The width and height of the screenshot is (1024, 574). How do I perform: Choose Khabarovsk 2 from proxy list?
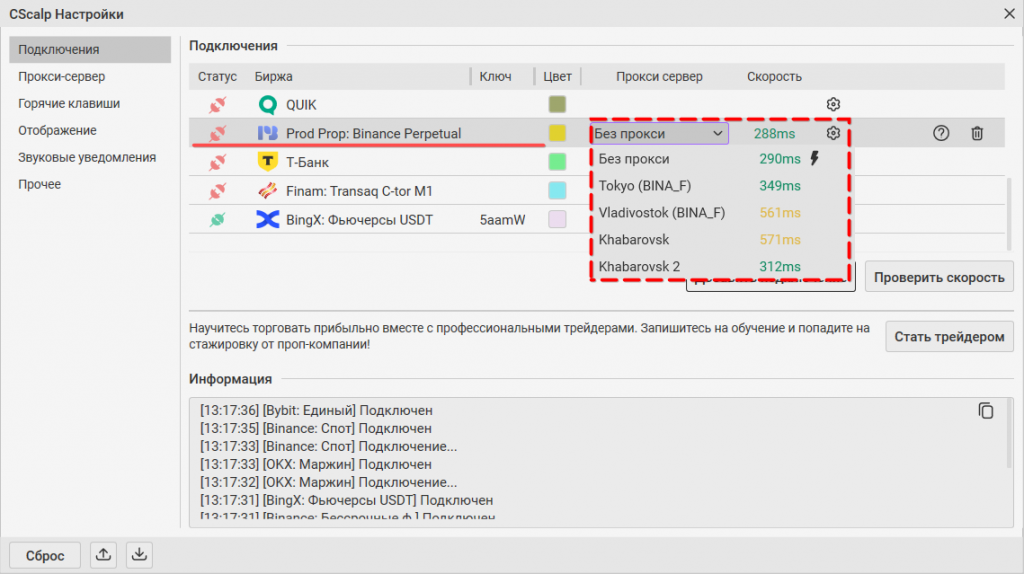tap(639, 267)
